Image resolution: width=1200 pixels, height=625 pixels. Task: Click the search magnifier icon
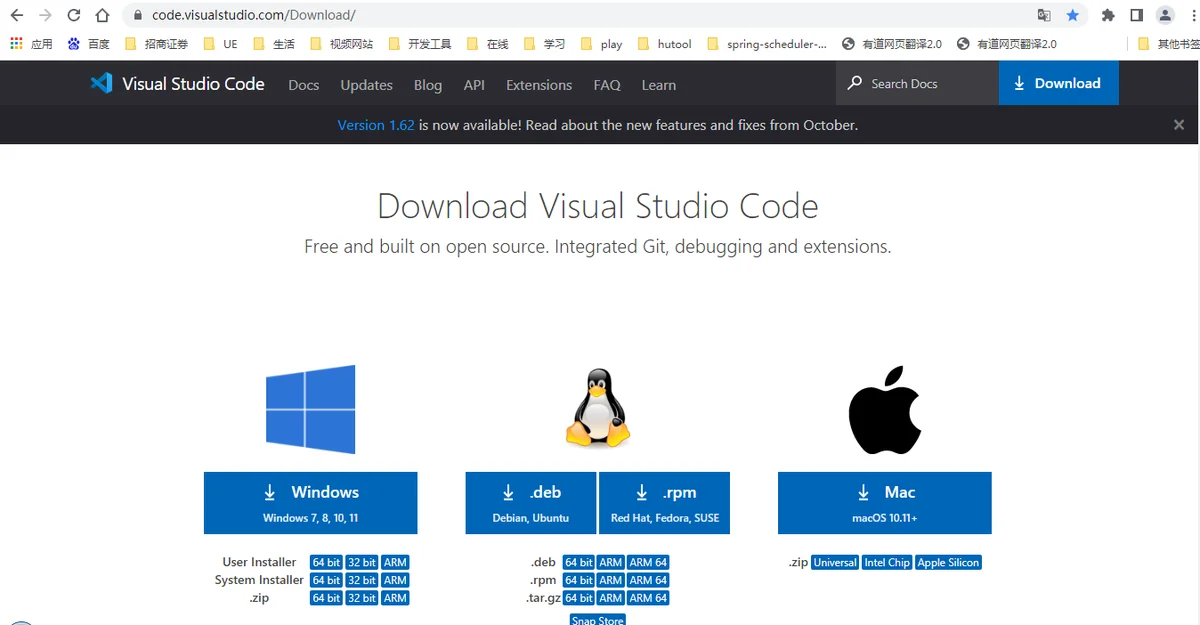(855, 84)
